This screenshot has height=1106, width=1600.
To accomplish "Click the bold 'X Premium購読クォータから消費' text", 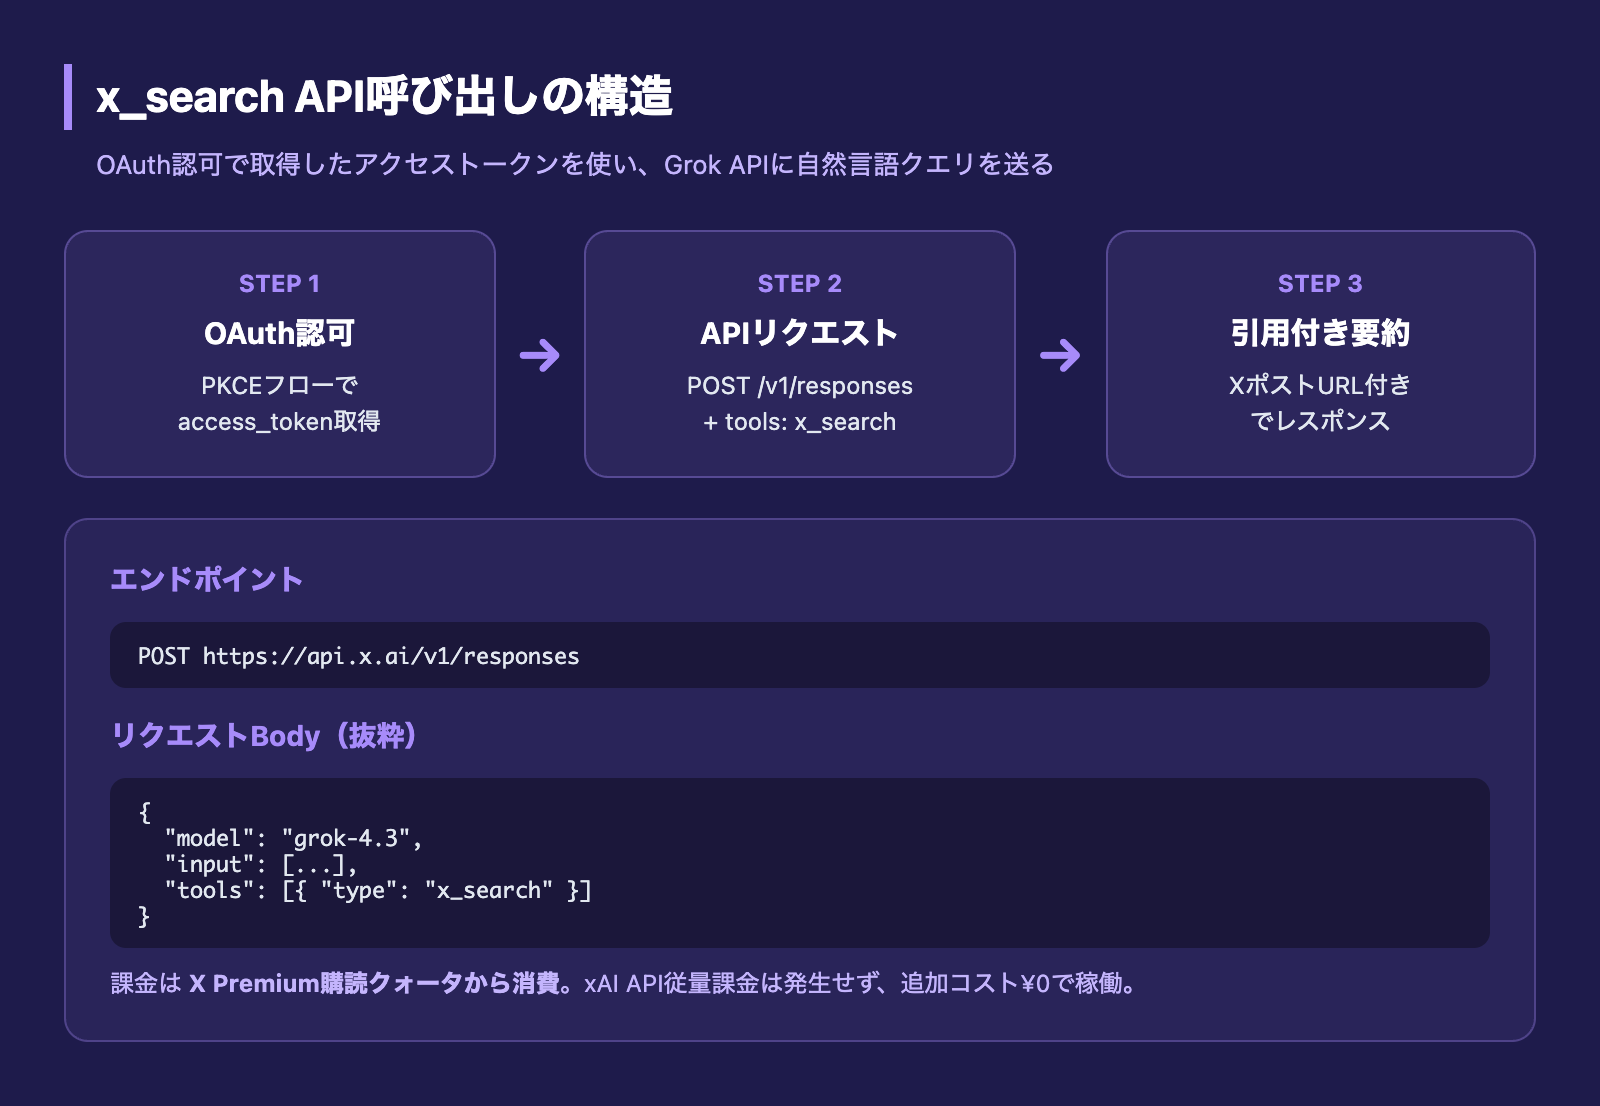I will click(x=374, y=984).
